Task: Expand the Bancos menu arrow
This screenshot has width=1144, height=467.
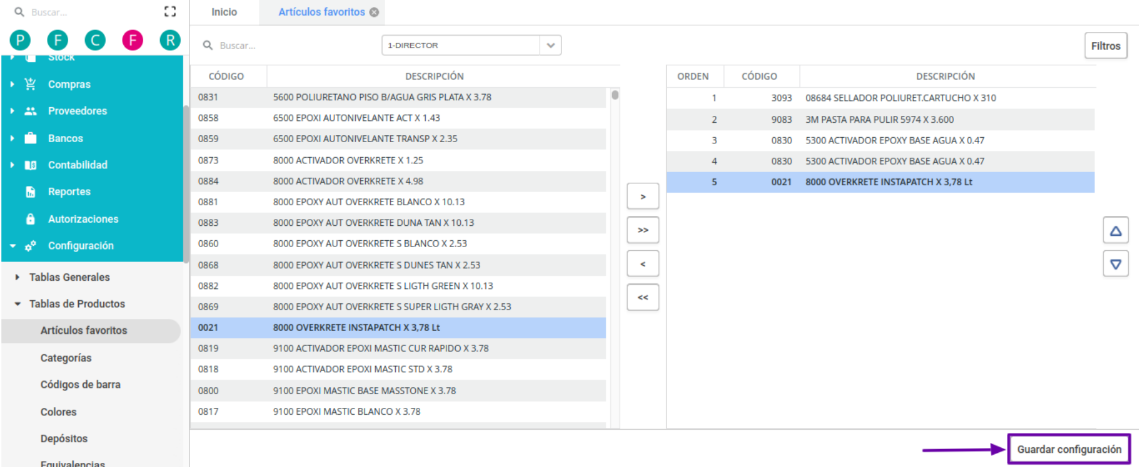Action: (x=12, y=138)
